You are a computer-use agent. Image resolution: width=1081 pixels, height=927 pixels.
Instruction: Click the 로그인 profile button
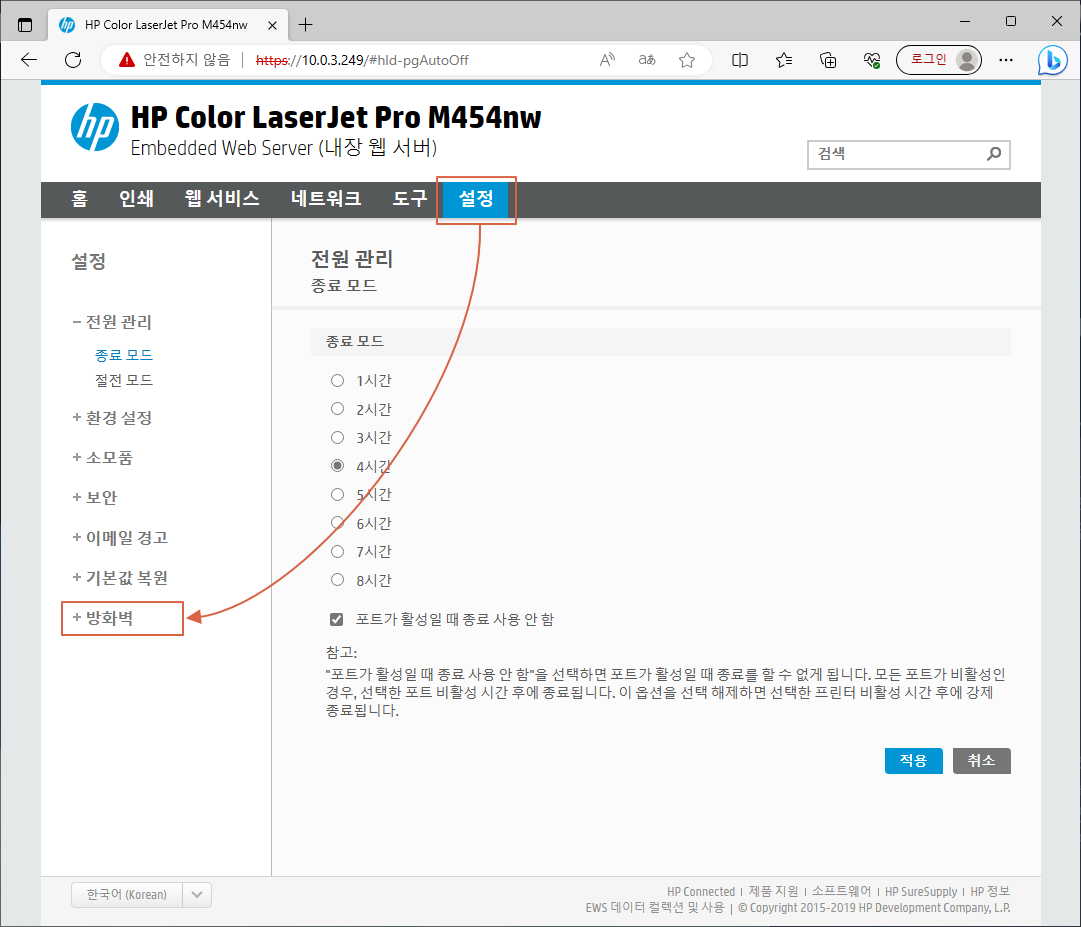(x=938, y=60)
